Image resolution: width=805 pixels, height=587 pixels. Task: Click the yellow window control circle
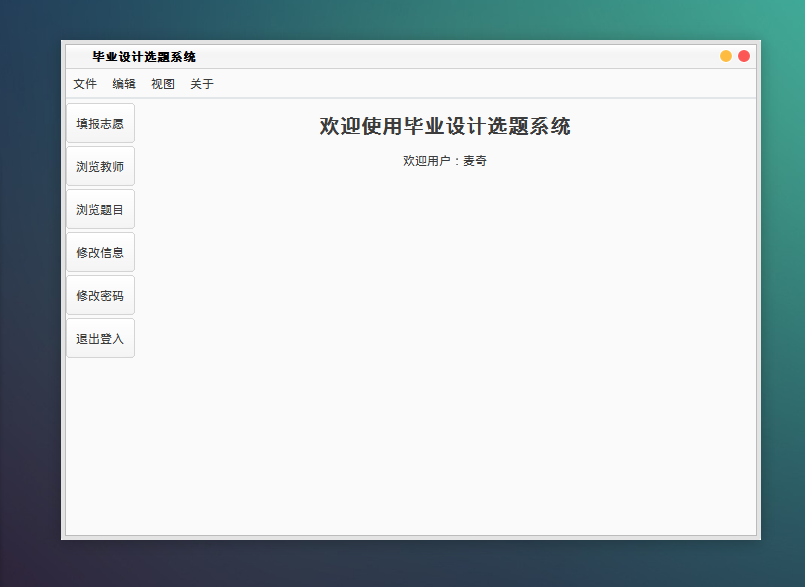(x=724, y=56)
